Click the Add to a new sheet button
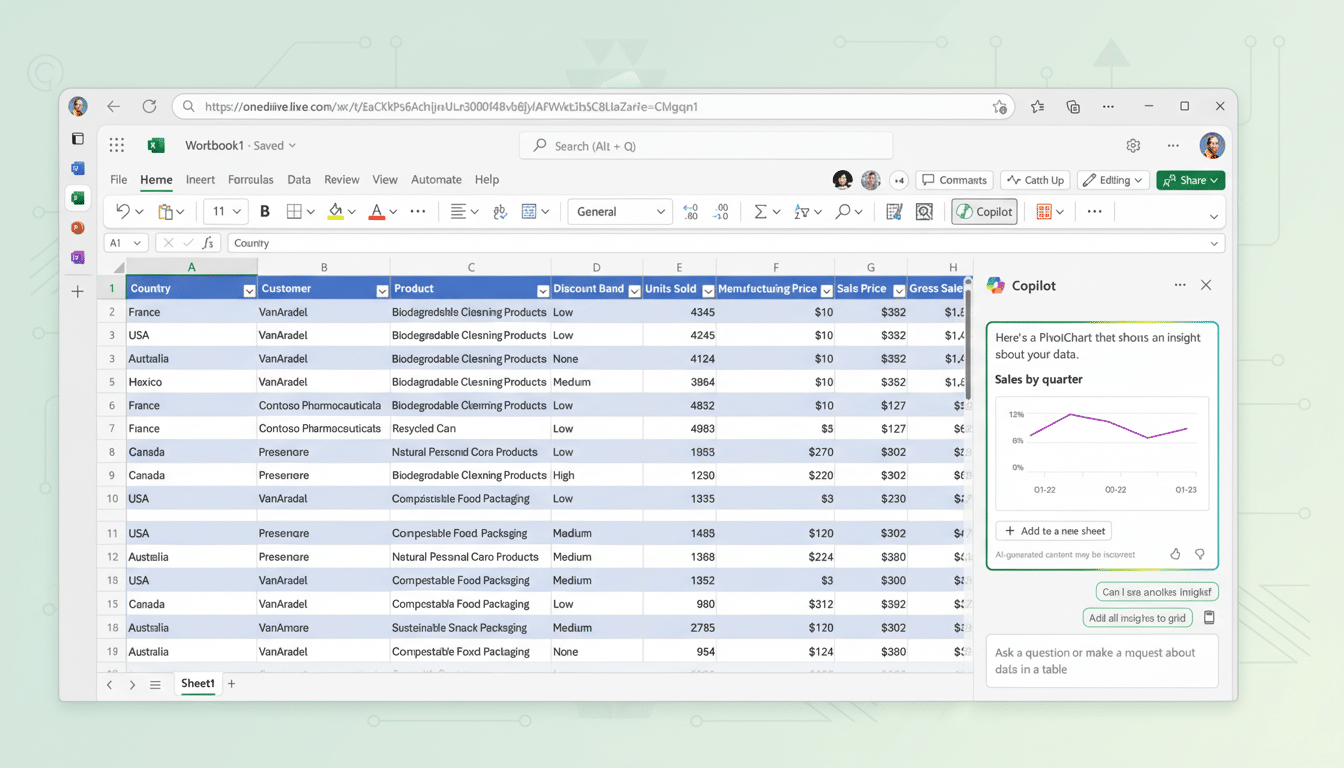The image size is (1344, 768). point(1053,530)
